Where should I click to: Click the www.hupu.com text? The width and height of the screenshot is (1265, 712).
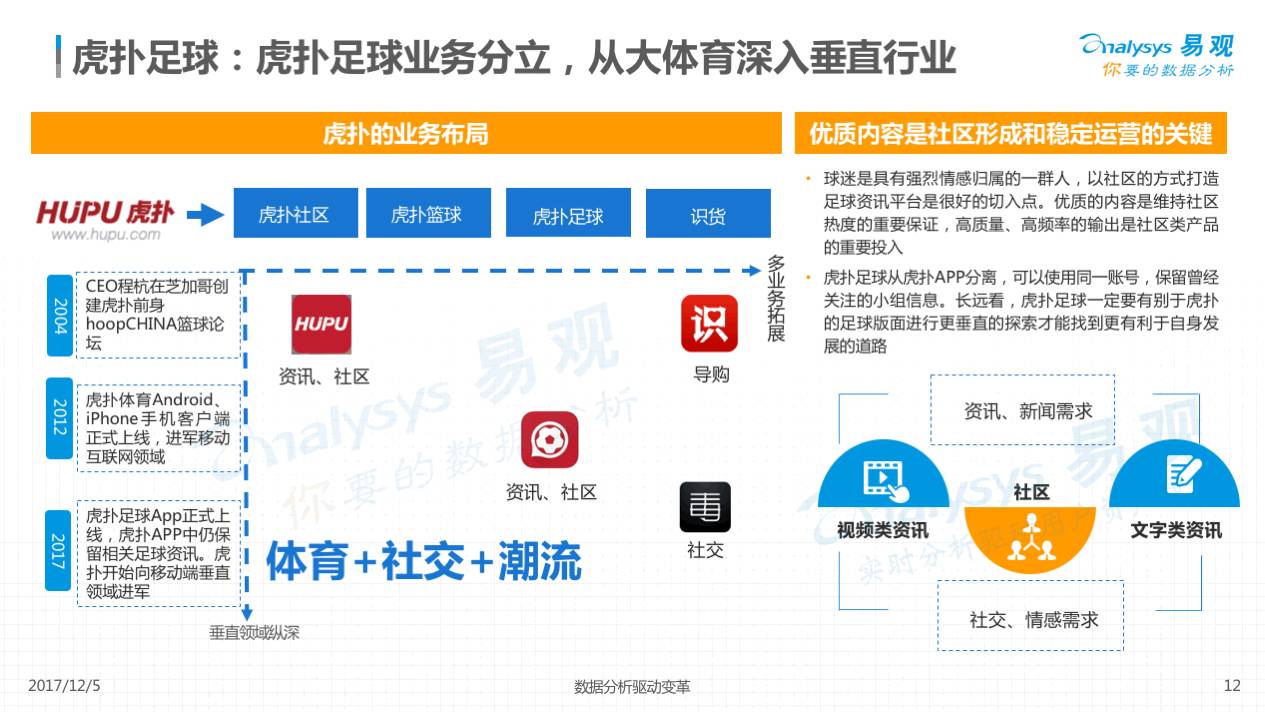(105, 235)
